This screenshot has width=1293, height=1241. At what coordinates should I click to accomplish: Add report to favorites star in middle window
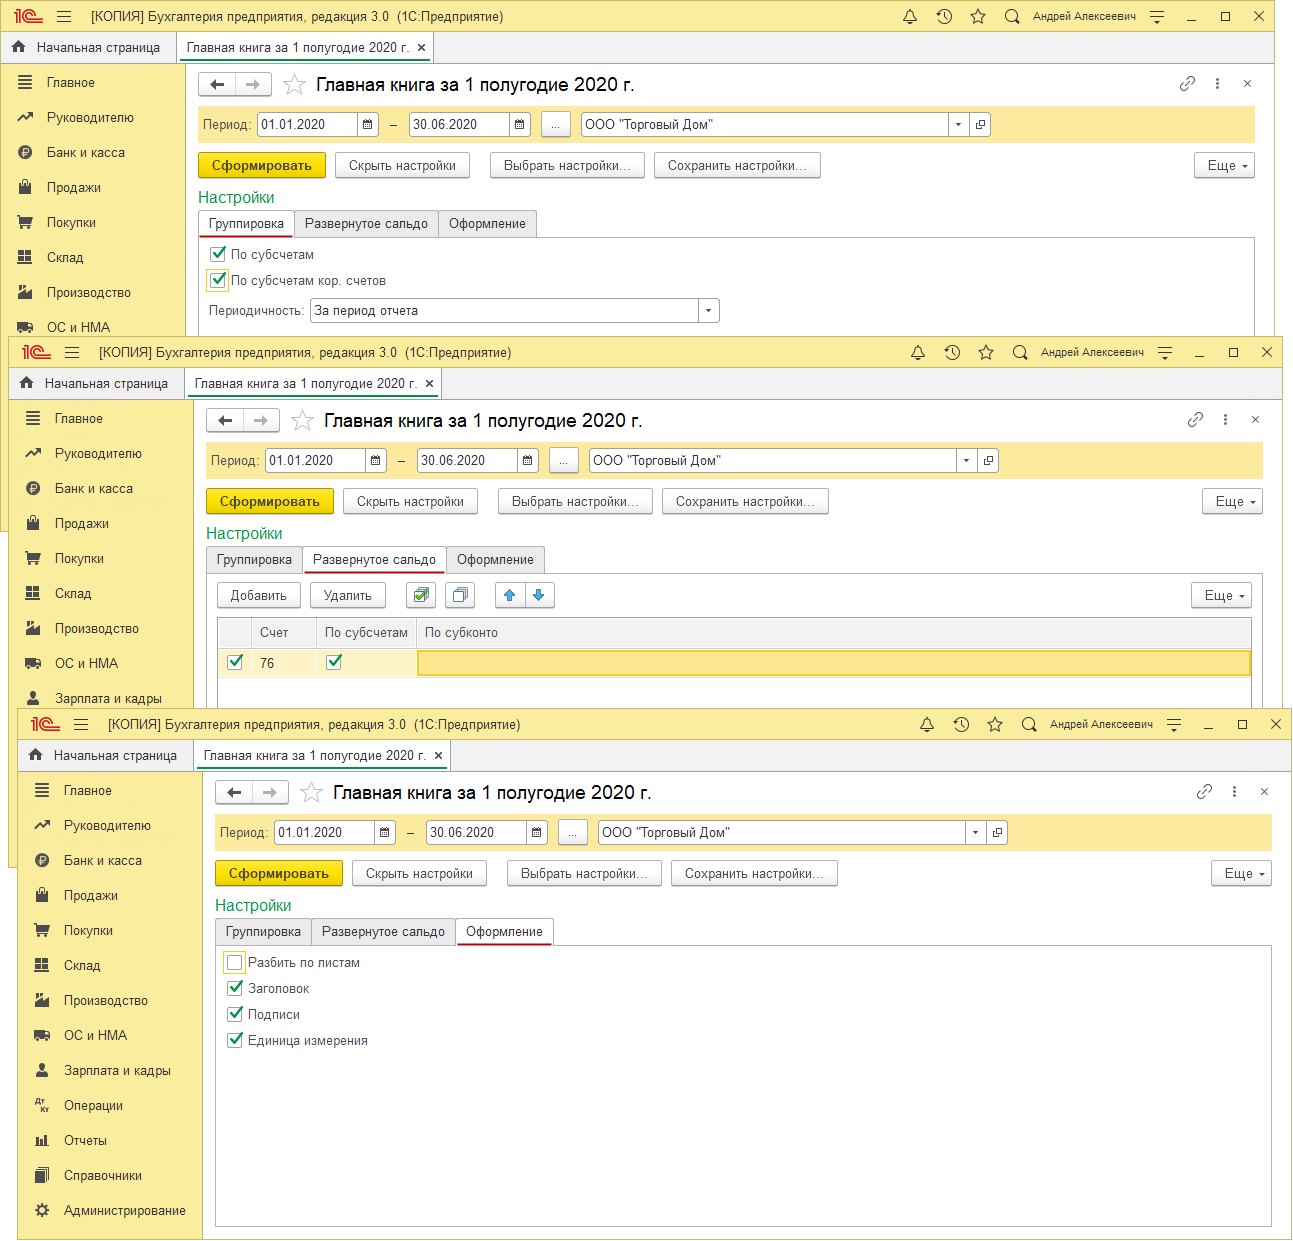[302, 421]
